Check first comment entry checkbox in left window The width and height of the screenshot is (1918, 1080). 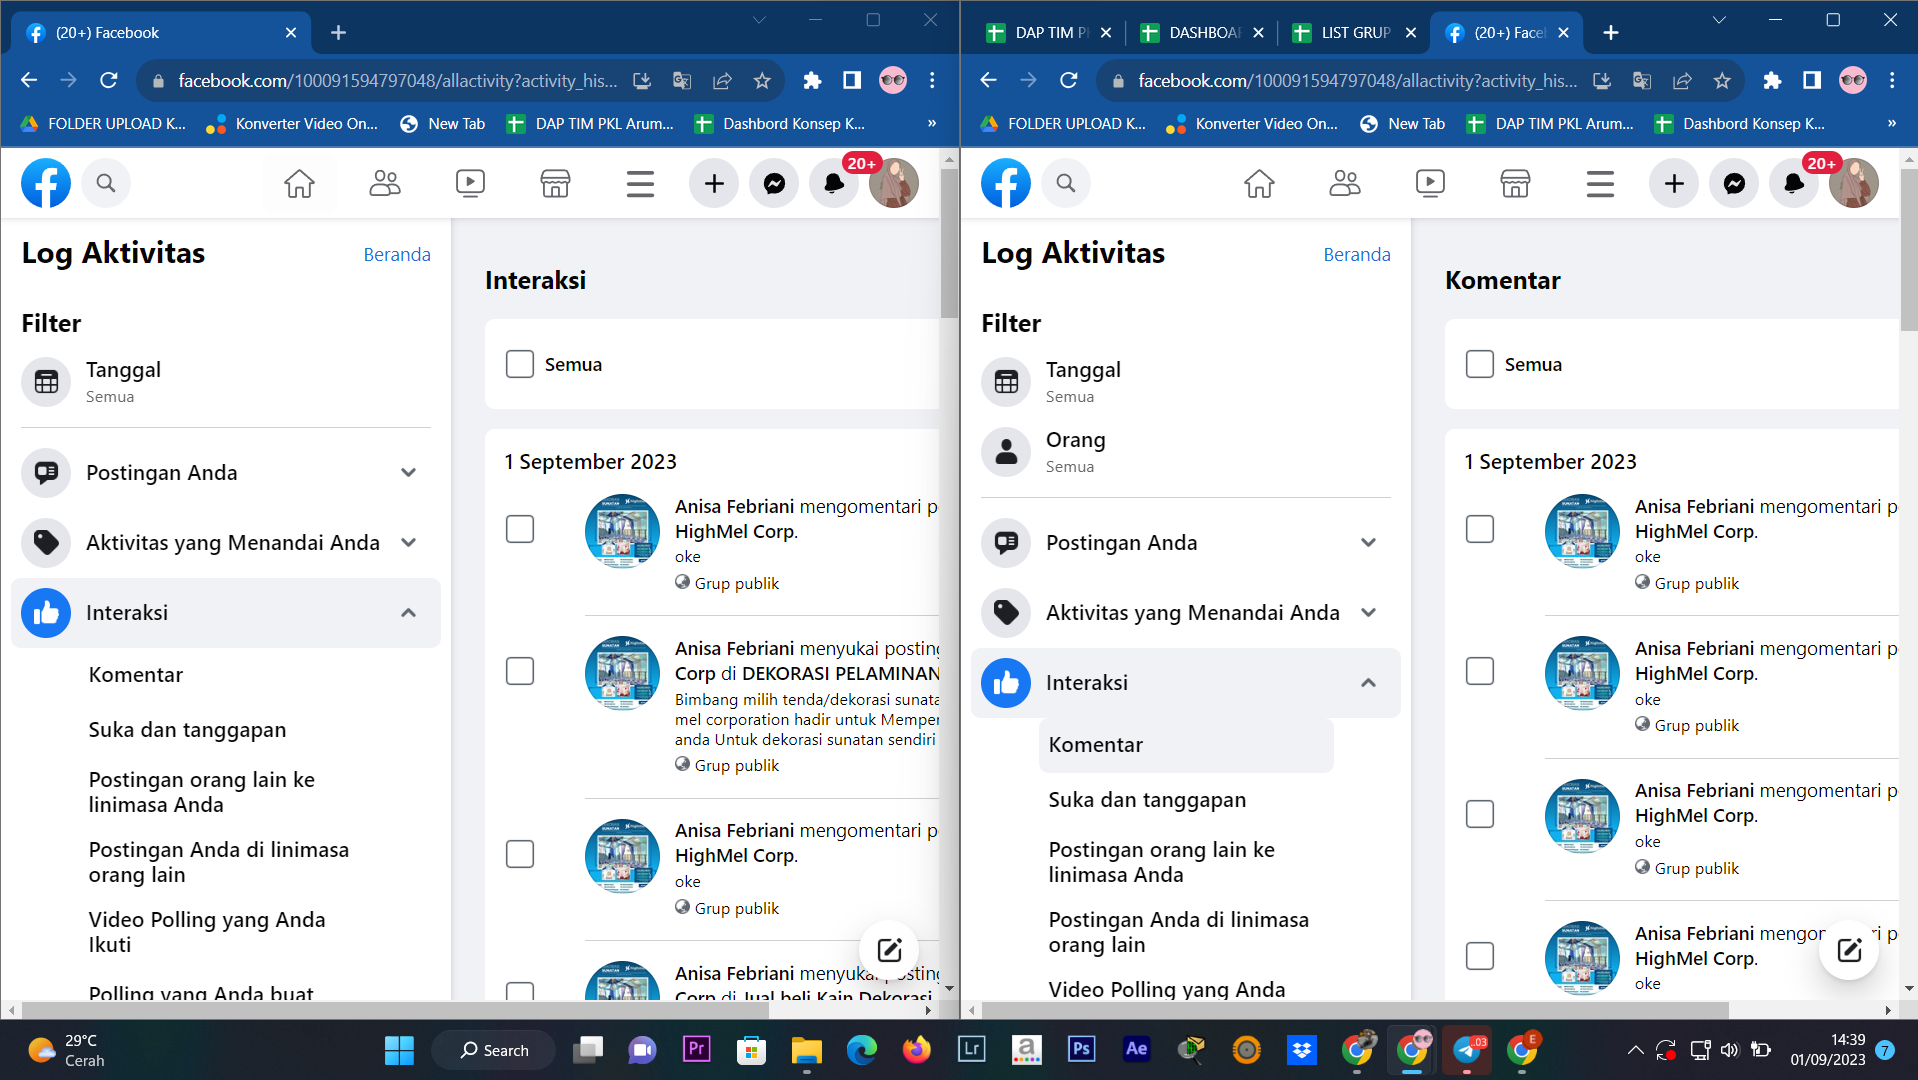pyautogui.click(x=520, y=529)
